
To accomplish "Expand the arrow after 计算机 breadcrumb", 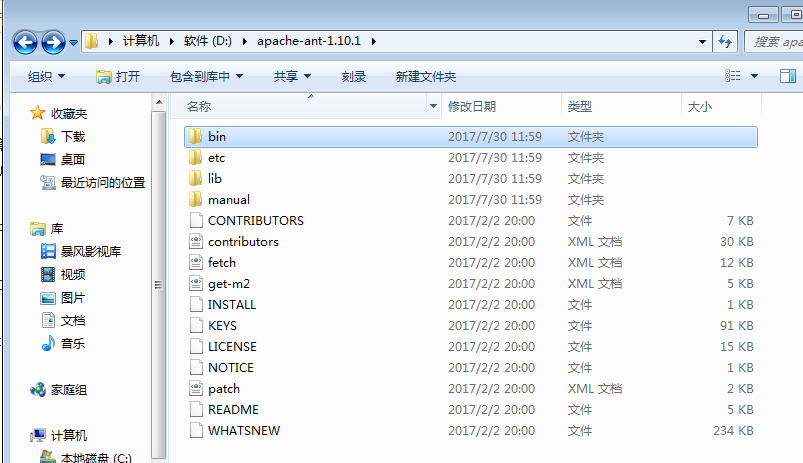I will coord(172,41).
